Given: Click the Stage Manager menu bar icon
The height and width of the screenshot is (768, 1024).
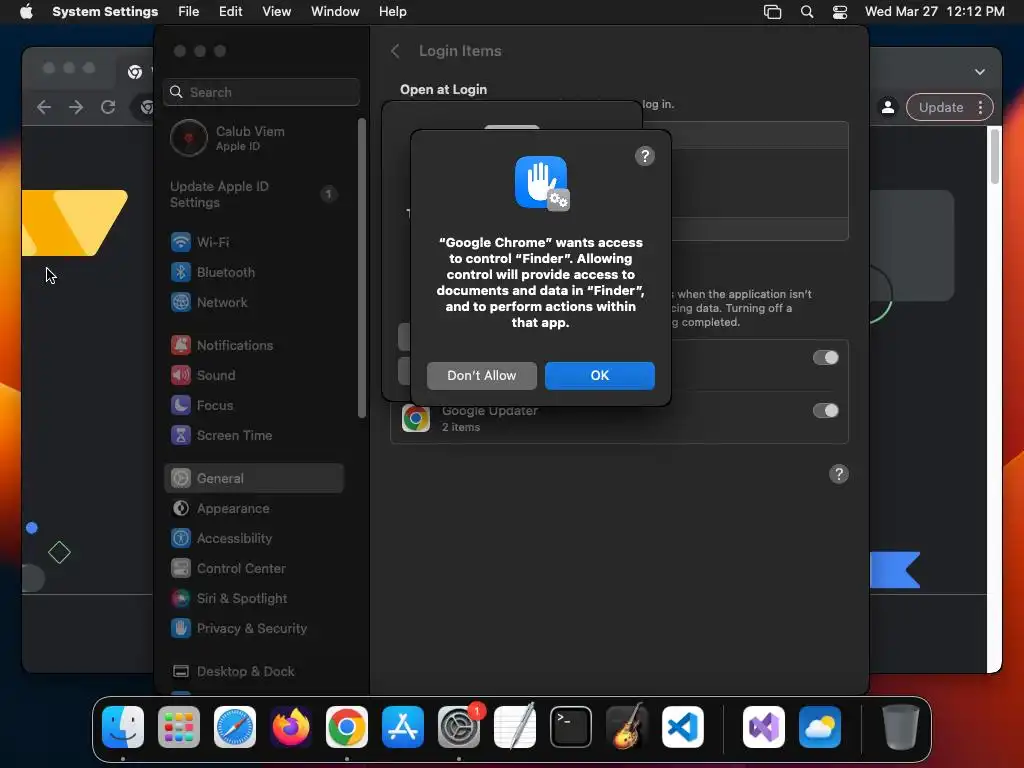Looking at the screenshot, I should point(773,12).
